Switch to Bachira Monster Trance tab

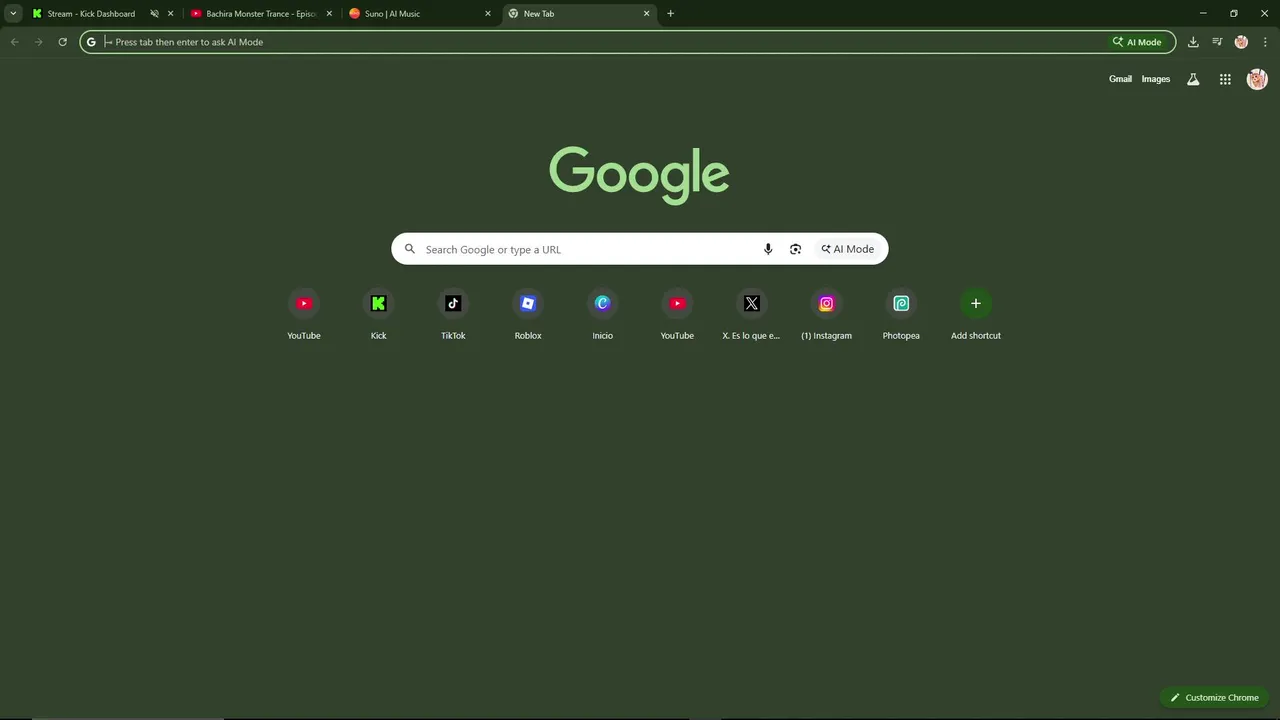(260, 14)
